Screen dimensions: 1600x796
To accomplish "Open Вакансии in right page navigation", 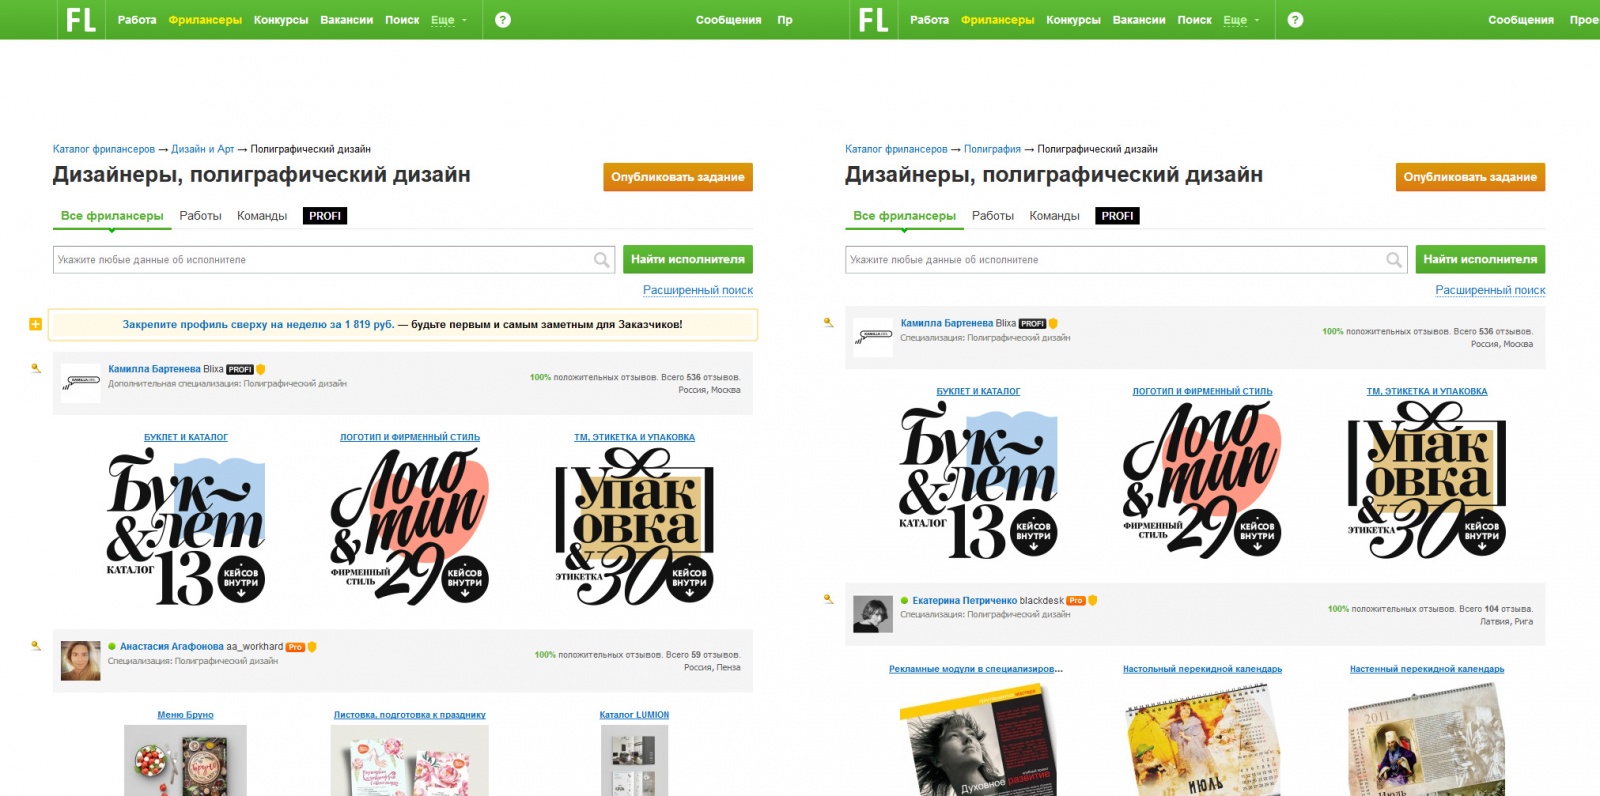I will pos(1139,20).
